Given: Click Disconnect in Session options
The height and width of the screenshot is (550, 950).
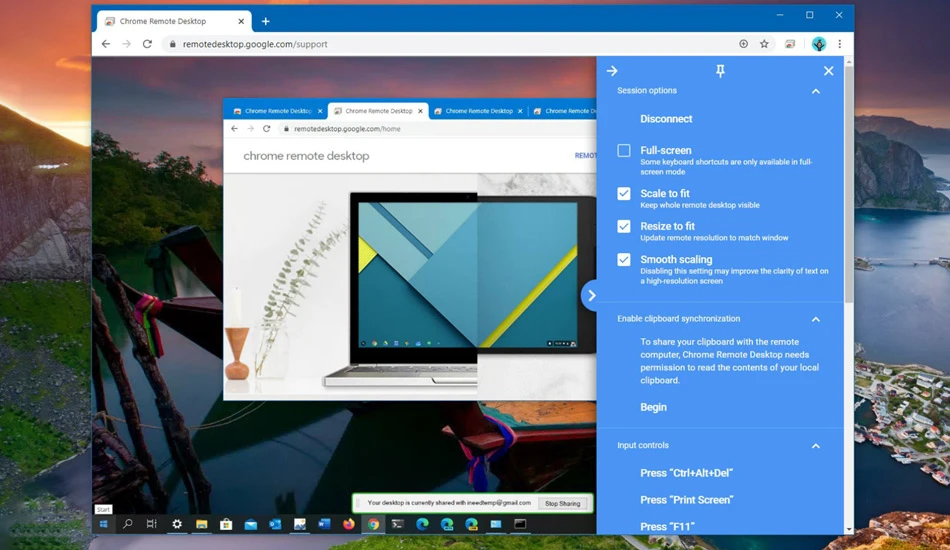Looking at the screenshot, I should click(666, 119).
